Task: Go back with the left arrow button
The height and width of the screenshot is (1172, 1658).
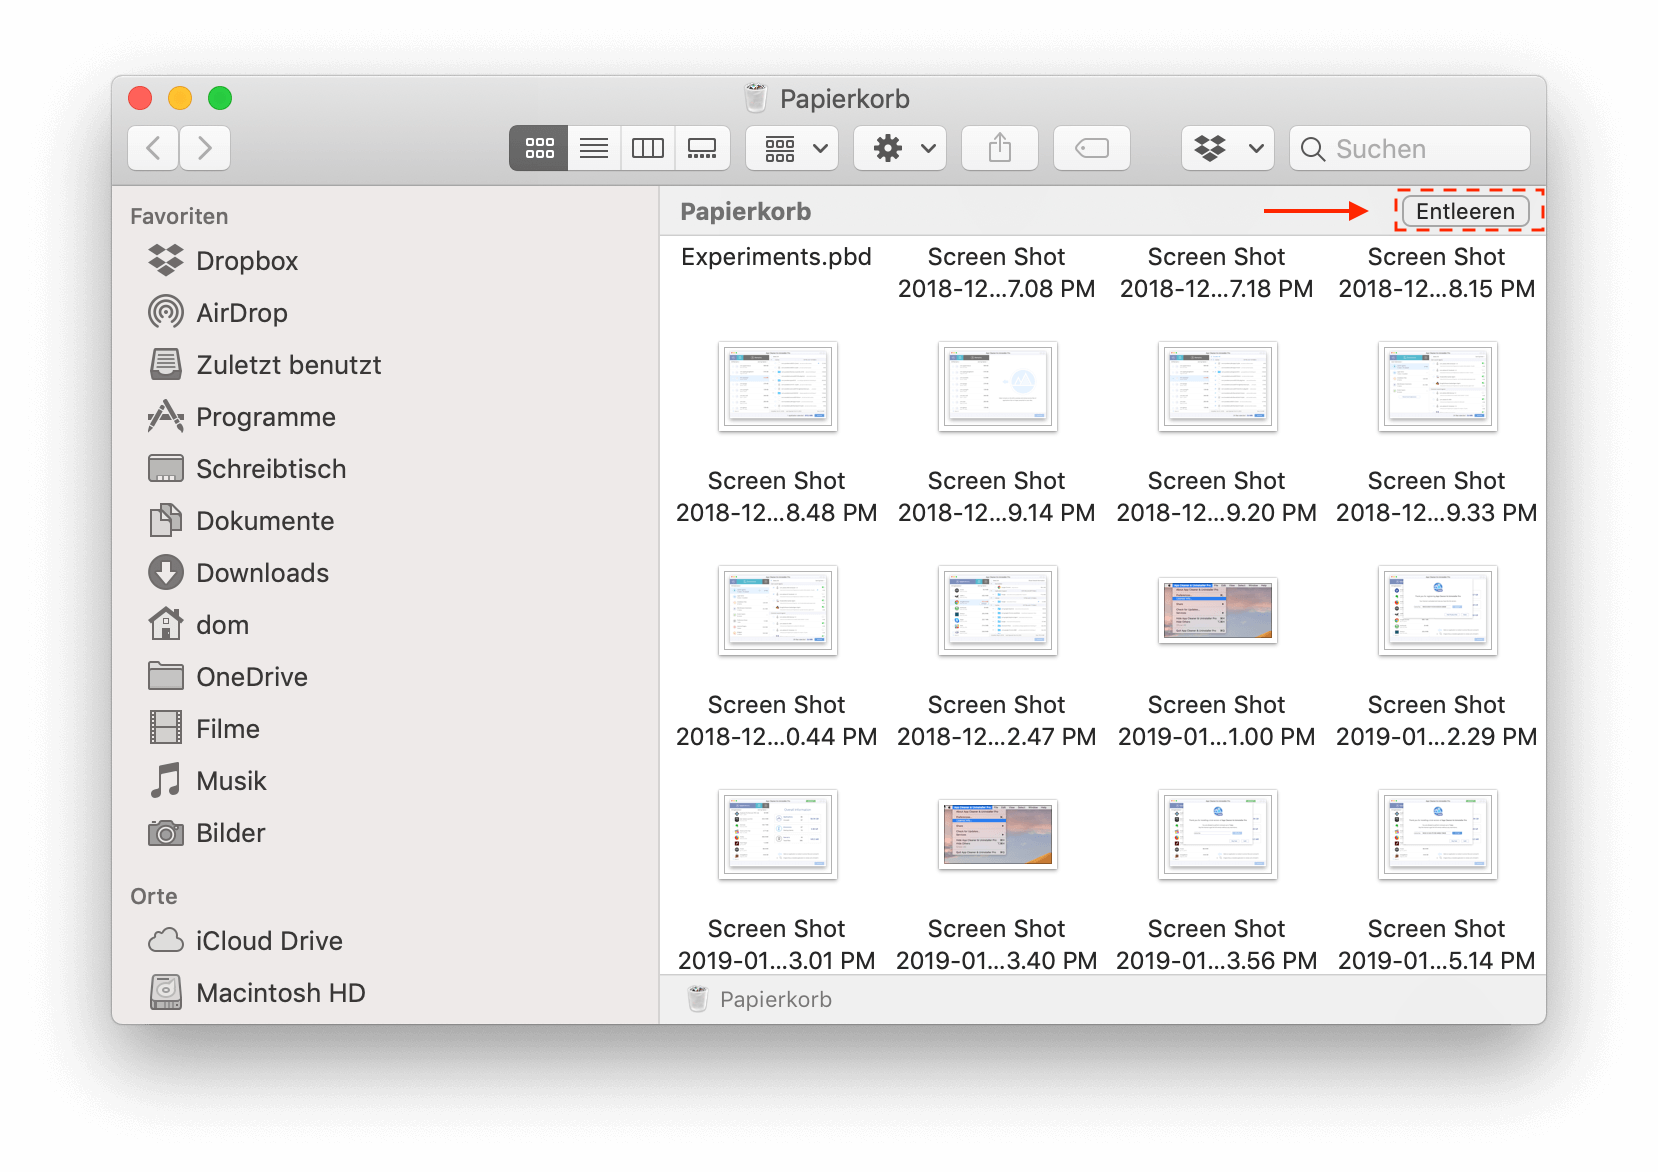Action: pyautogui.click(x=153, y=148)
